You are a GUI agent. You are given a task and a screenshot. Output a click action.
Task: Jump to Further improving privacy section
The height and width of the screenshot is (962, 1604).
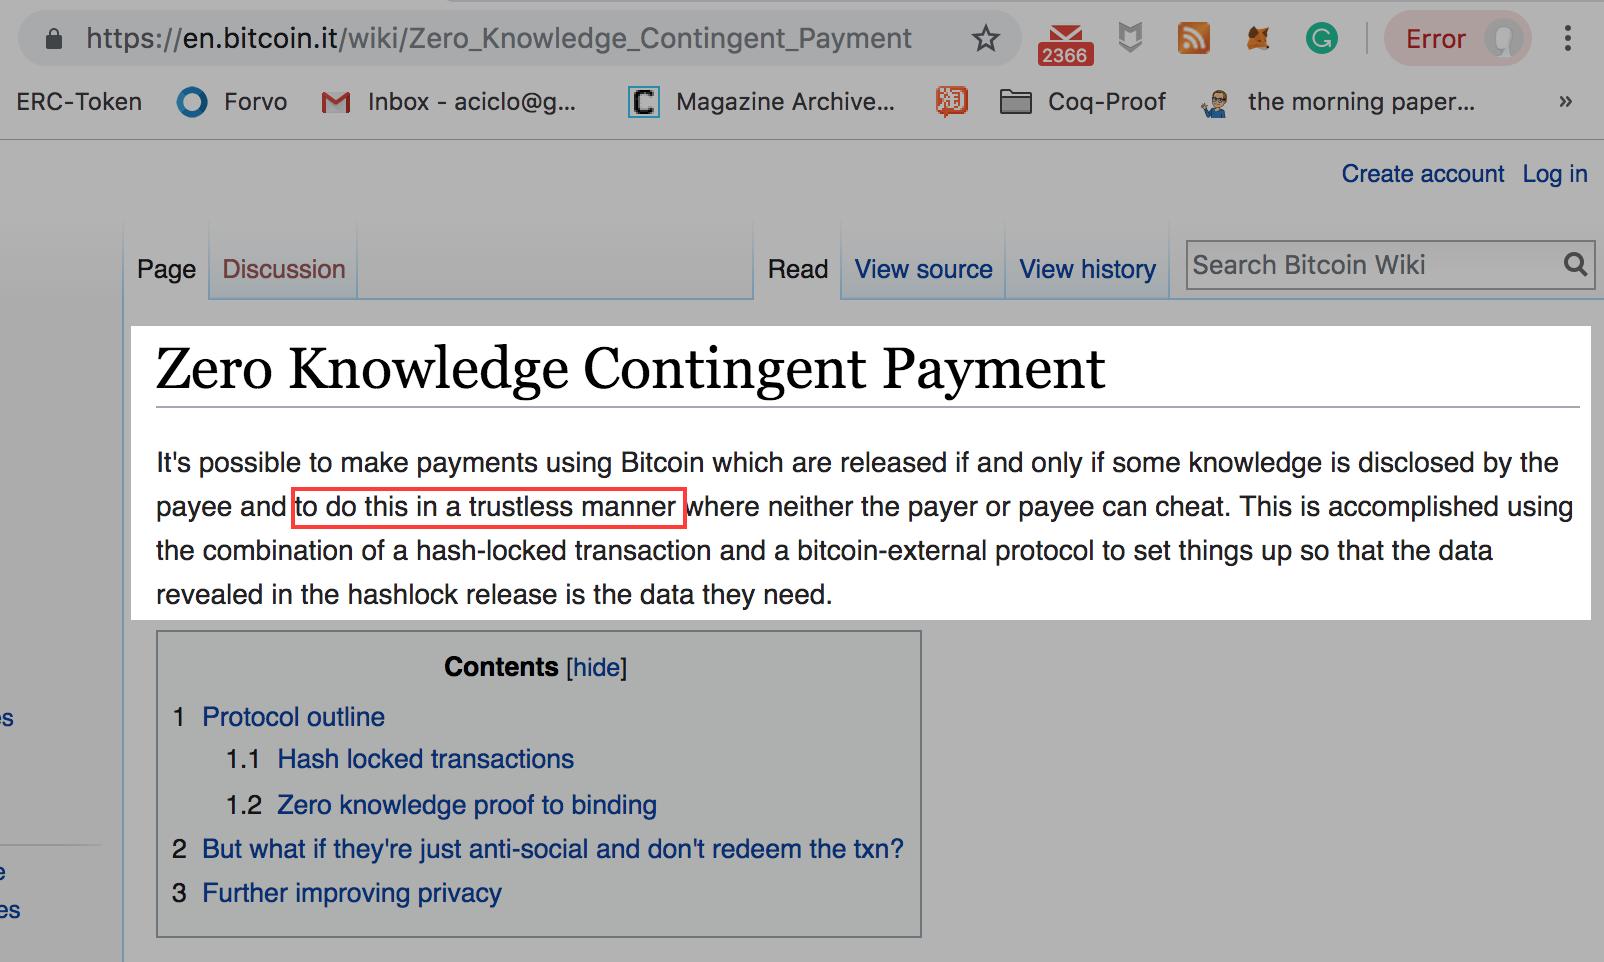352,893
